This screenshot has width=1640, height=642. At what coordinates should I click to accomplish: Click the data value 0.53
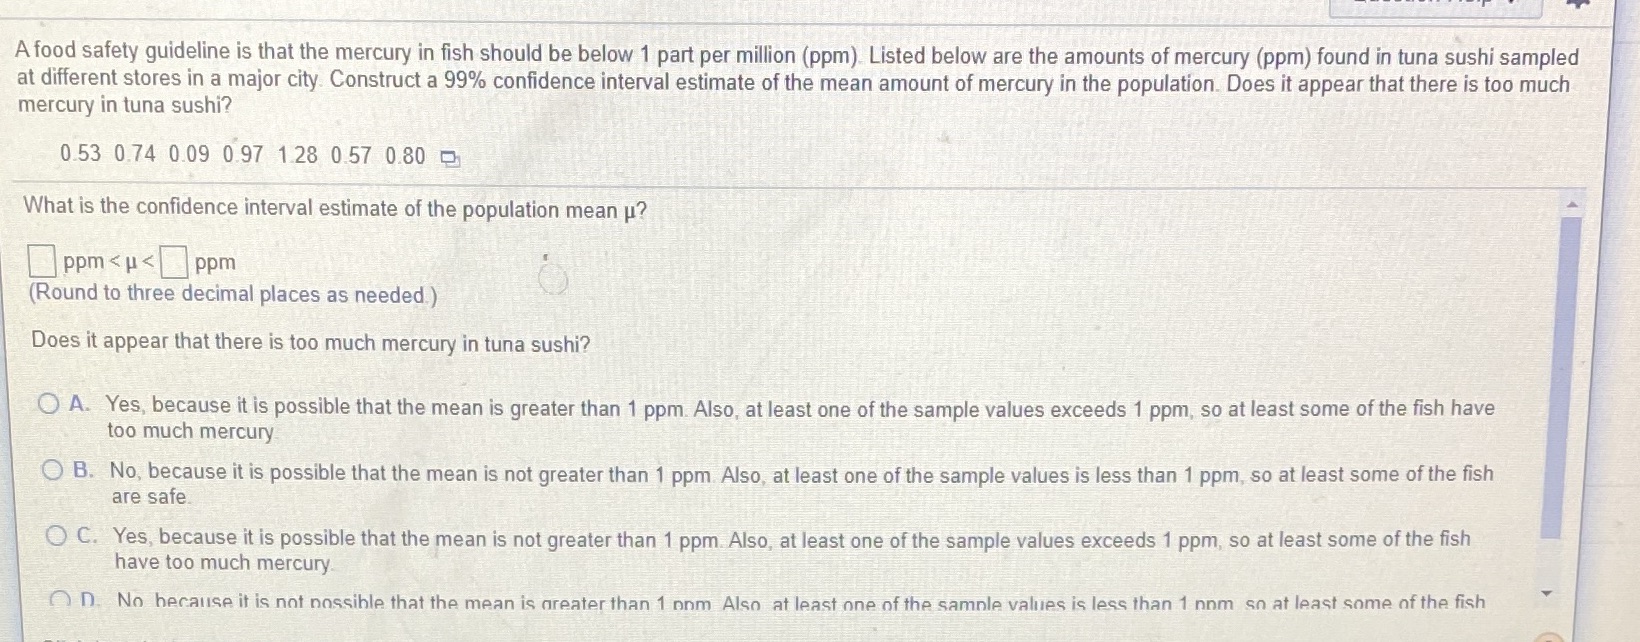[80, 154]
